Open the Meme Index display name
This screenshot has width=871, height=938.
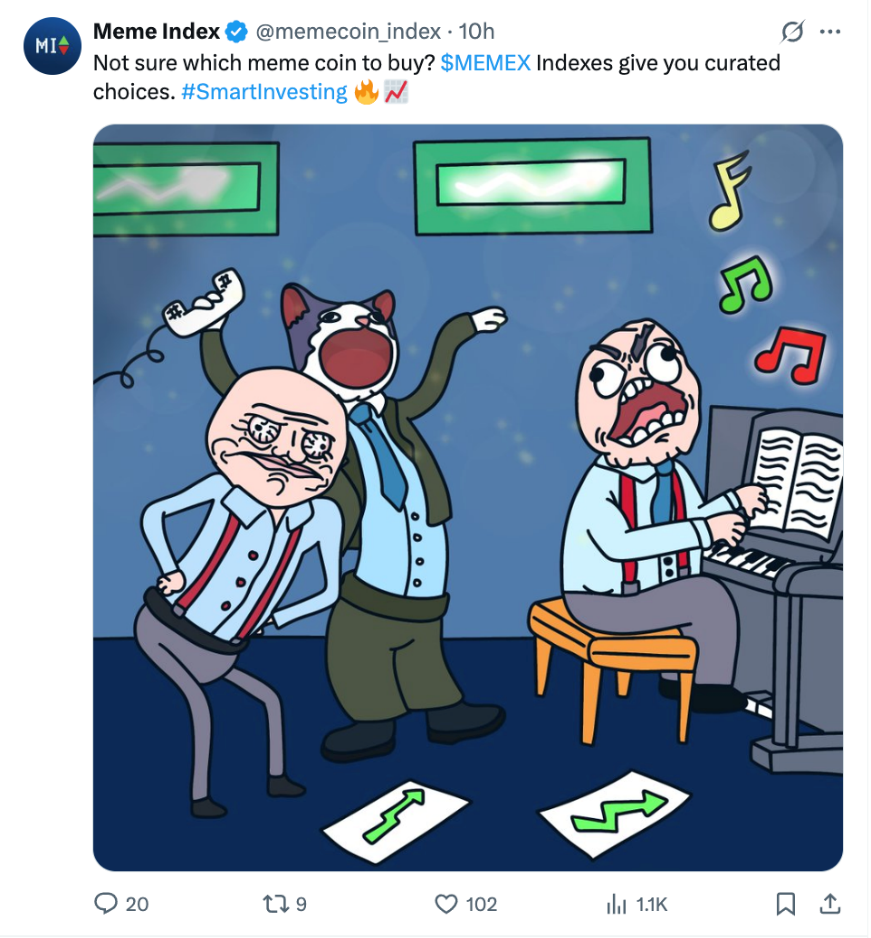click(x=157, y=31)
